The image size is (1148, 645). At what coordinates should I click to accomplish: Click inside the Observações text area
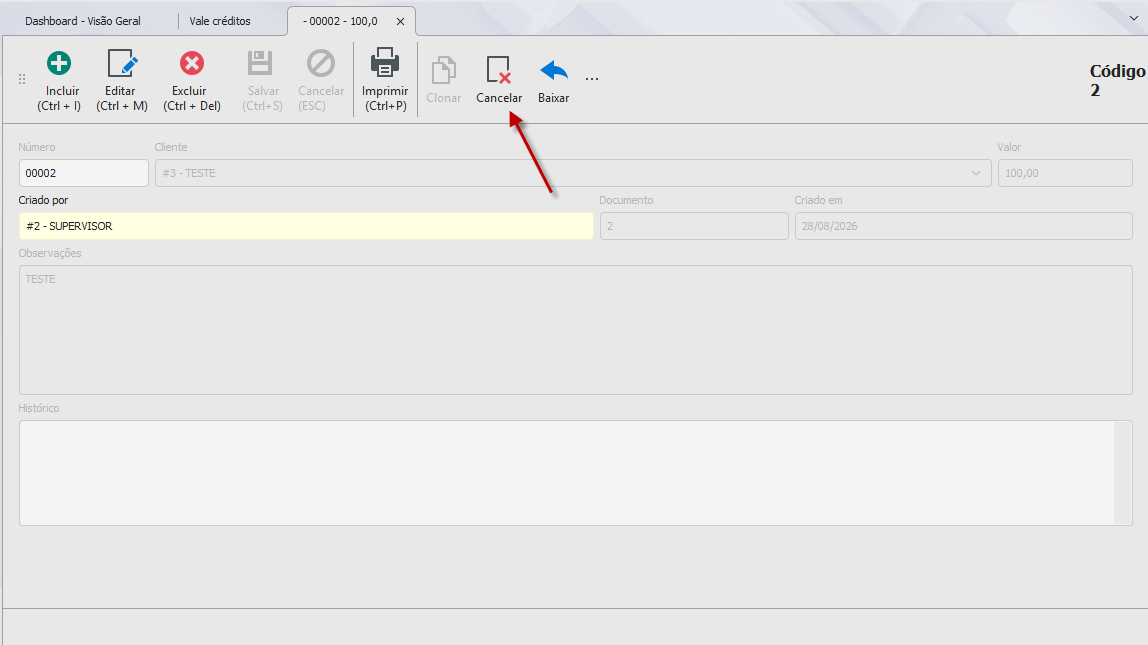click(575, 330)
